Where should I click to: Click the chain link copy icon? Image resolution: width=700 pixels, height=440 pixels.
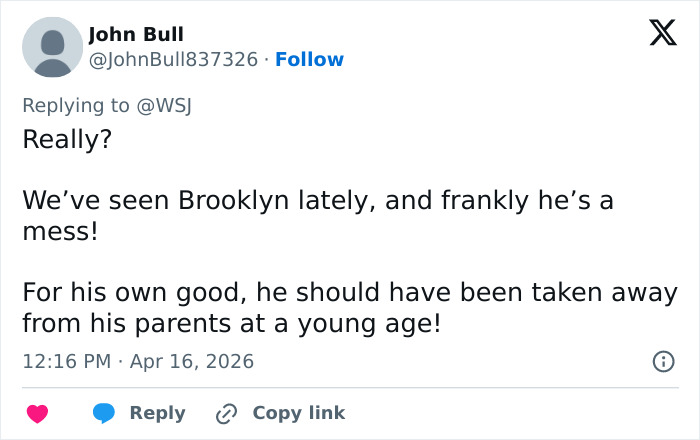[x=226, y=413]
